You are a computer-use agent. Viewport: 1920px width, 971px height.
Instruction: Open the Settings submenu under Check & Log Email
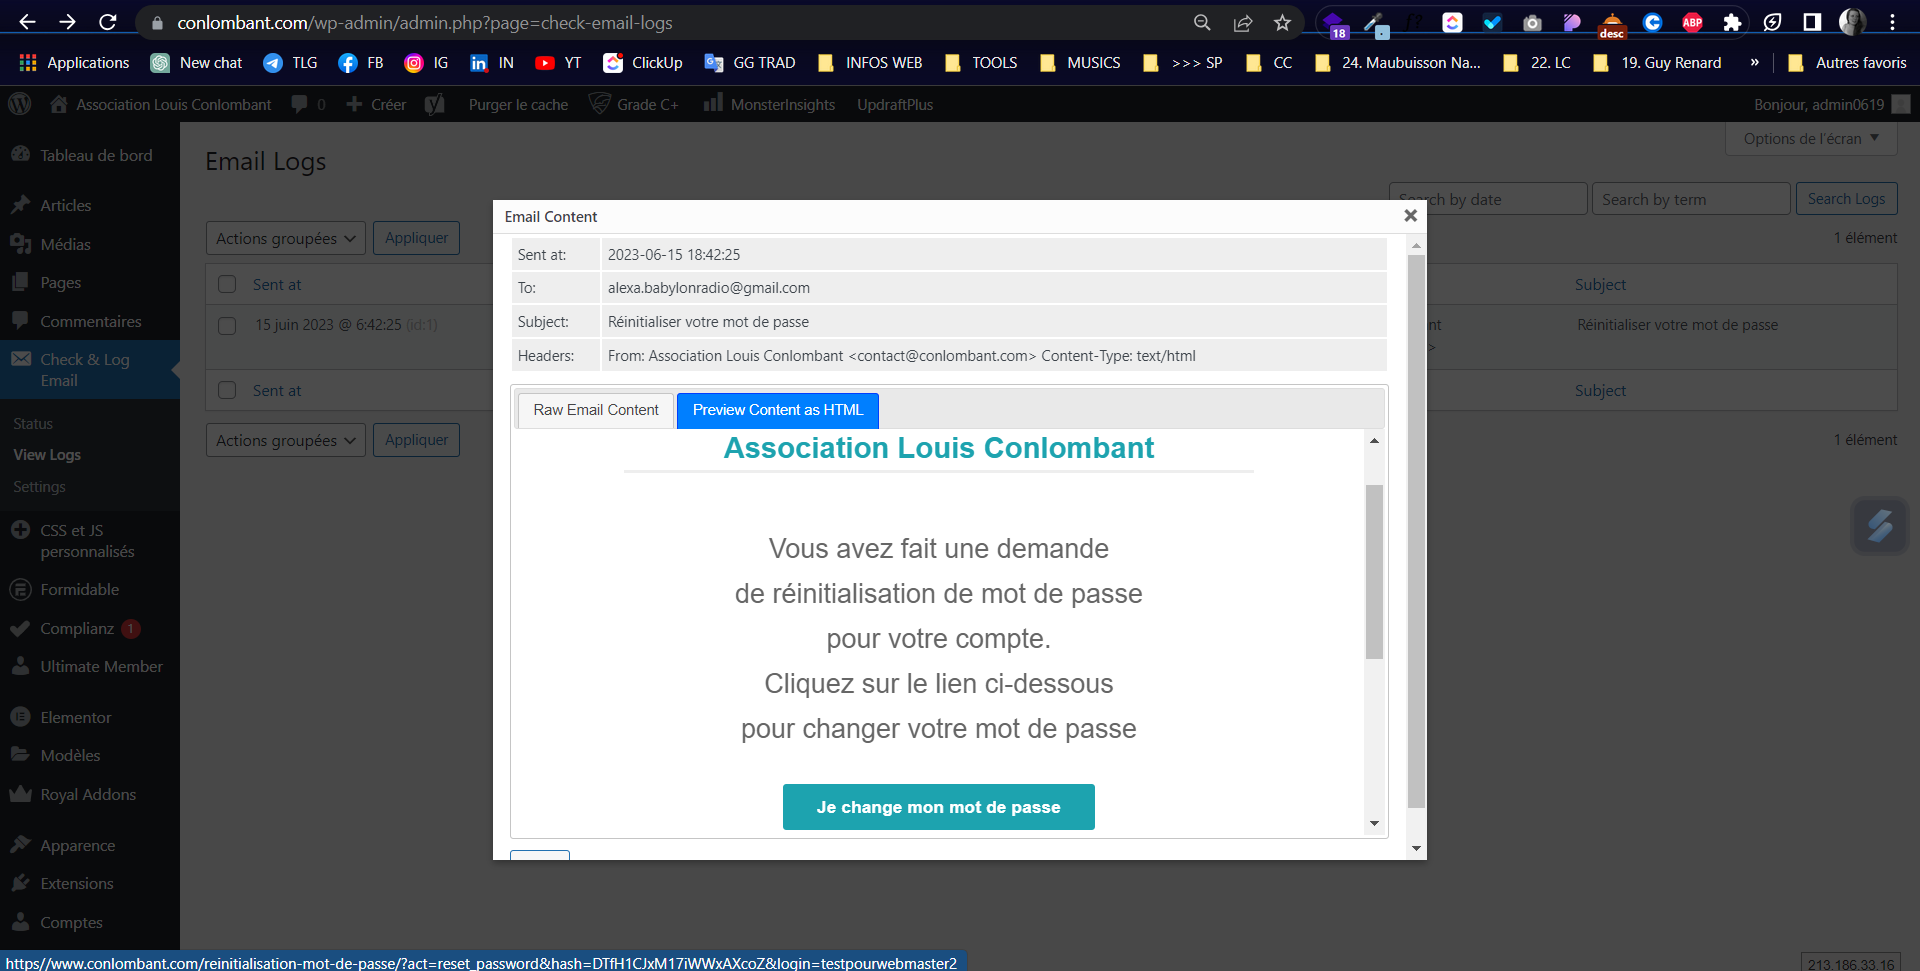click(39, 487)
